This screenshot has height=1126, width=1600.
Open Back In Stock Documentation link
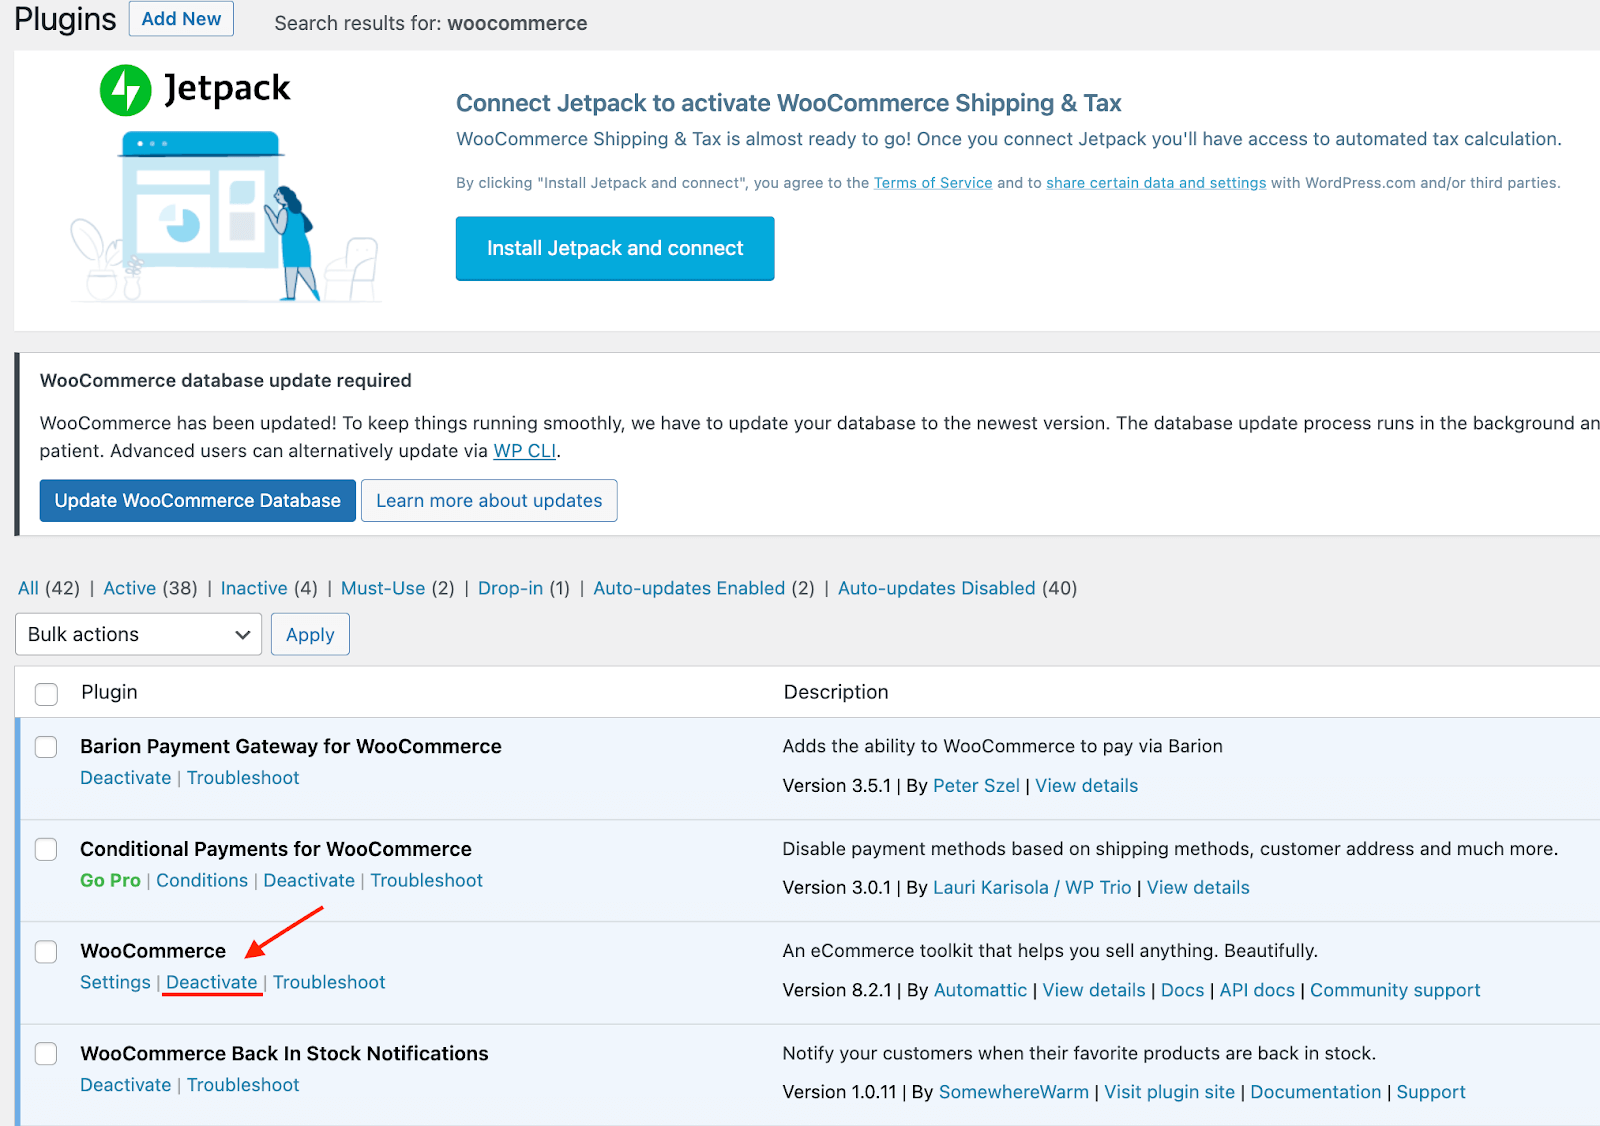(1316, 1092)
